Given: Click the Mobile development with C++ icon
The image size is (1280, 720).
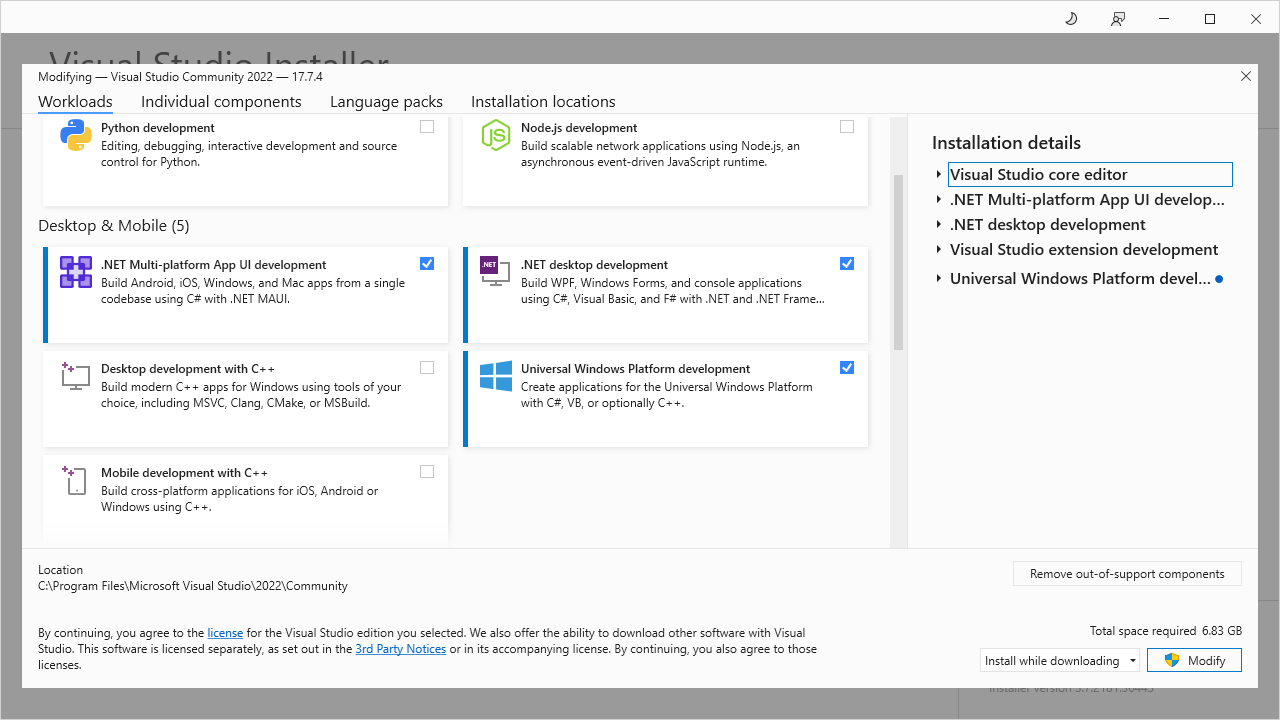Looking at the screenshot, I should point(75,481).
